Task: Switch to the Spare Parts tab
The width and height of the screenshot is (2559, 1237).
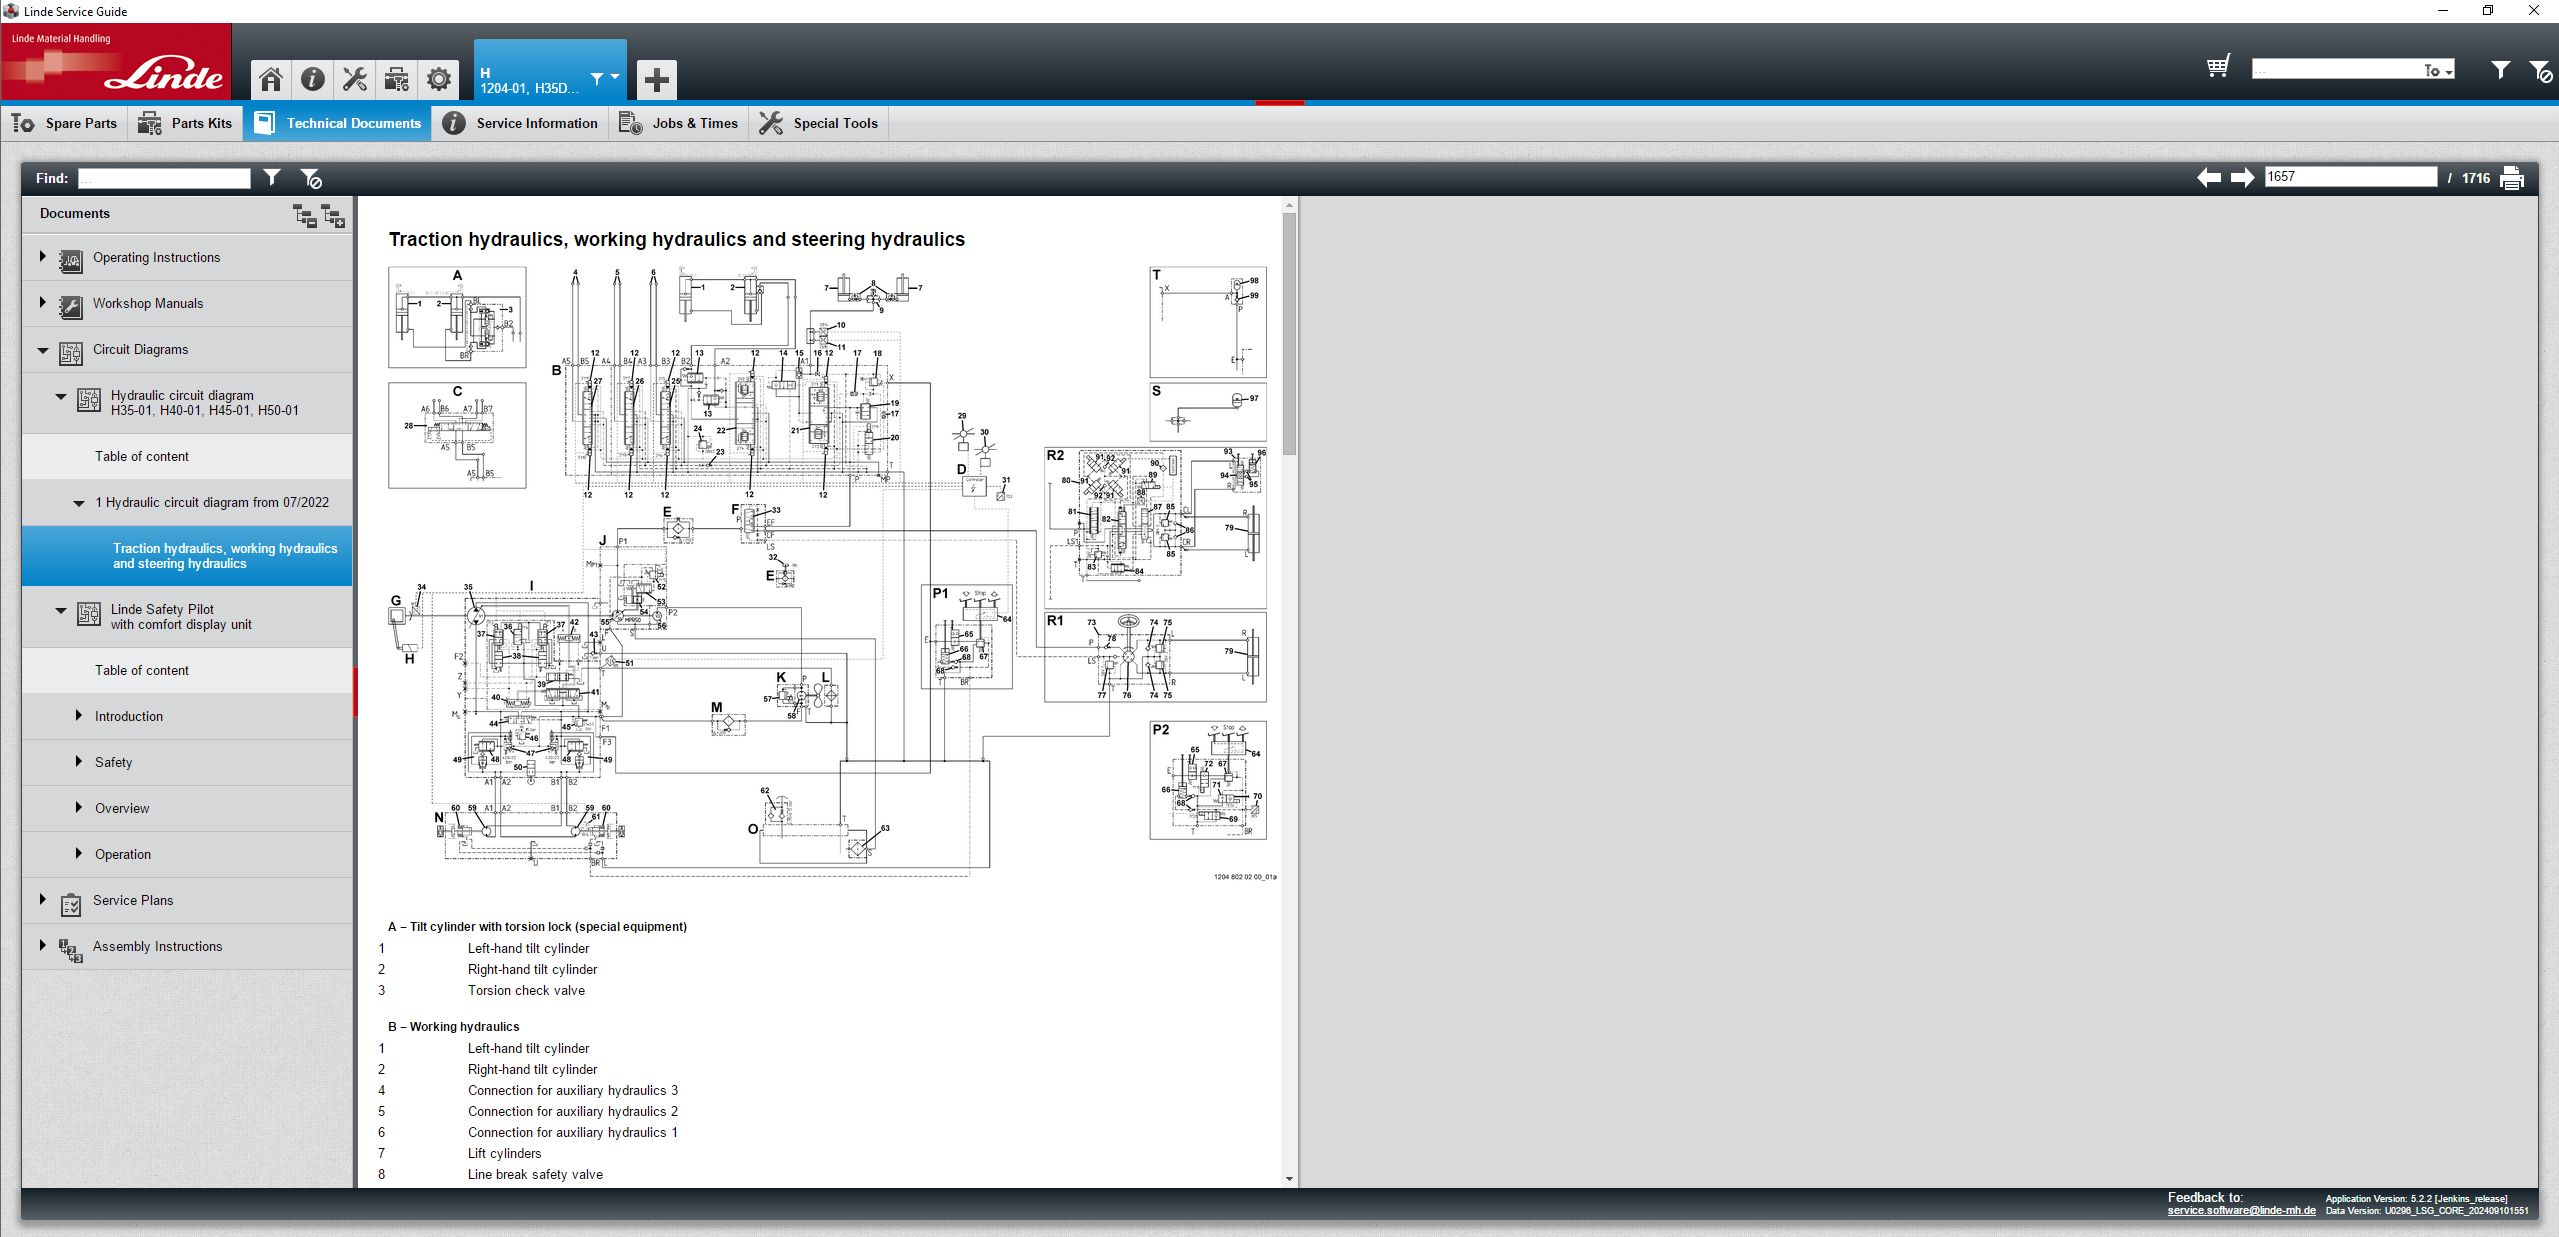Action: pyautogui.click(x=66, y=122)
